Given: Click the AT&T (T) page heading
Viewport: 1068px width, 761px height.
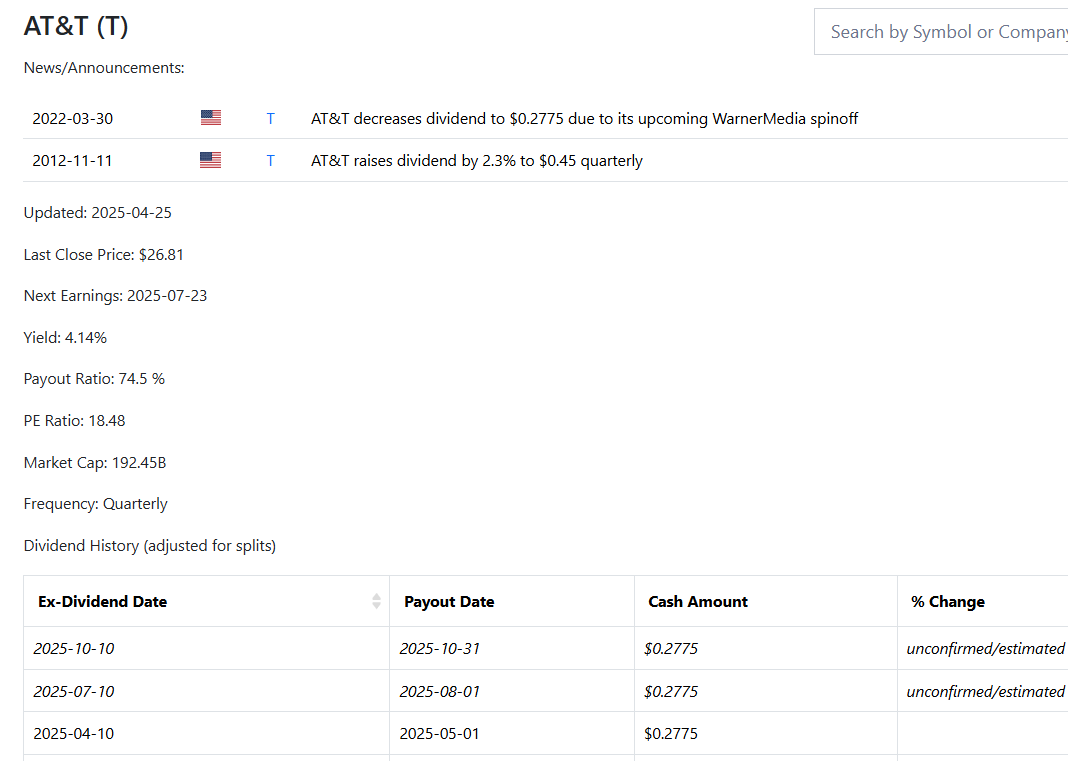Looking at the screenshot, I should [x=76, y=27].
